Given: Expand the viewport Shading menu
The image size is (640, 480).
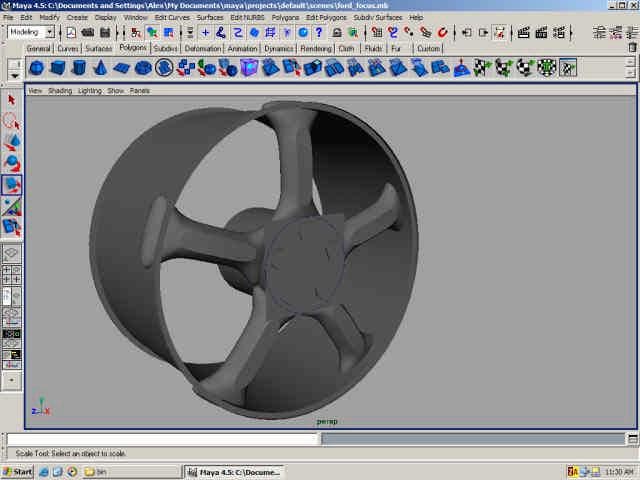Looking at the screenshot, I should [x=61, y=90].
